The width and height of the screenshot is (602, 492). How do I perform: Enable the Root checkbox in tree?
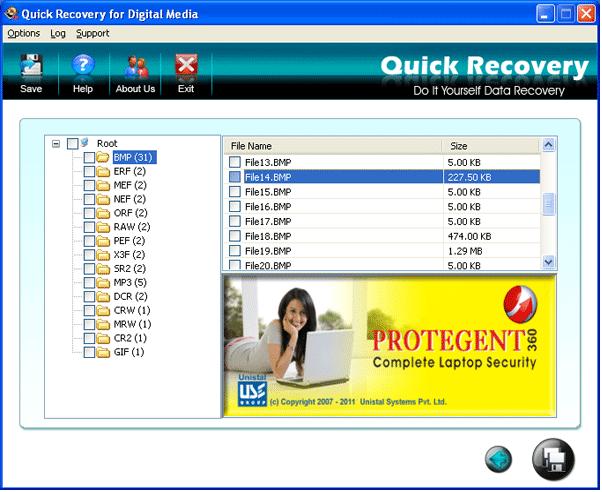[x=72, y=143]
